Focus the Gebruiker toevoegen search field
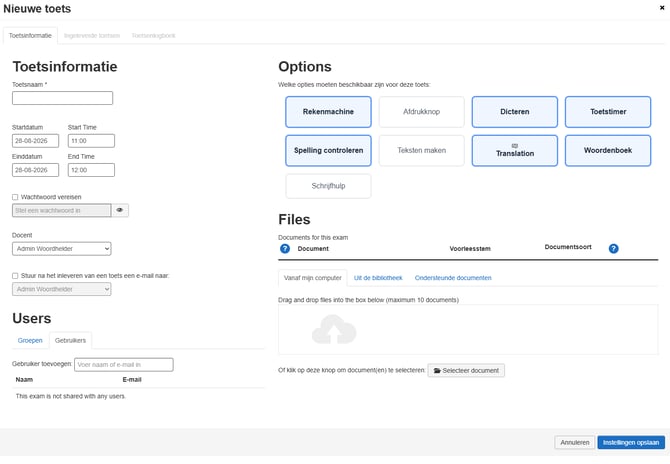The image size is (670, 464). [124, 364]
